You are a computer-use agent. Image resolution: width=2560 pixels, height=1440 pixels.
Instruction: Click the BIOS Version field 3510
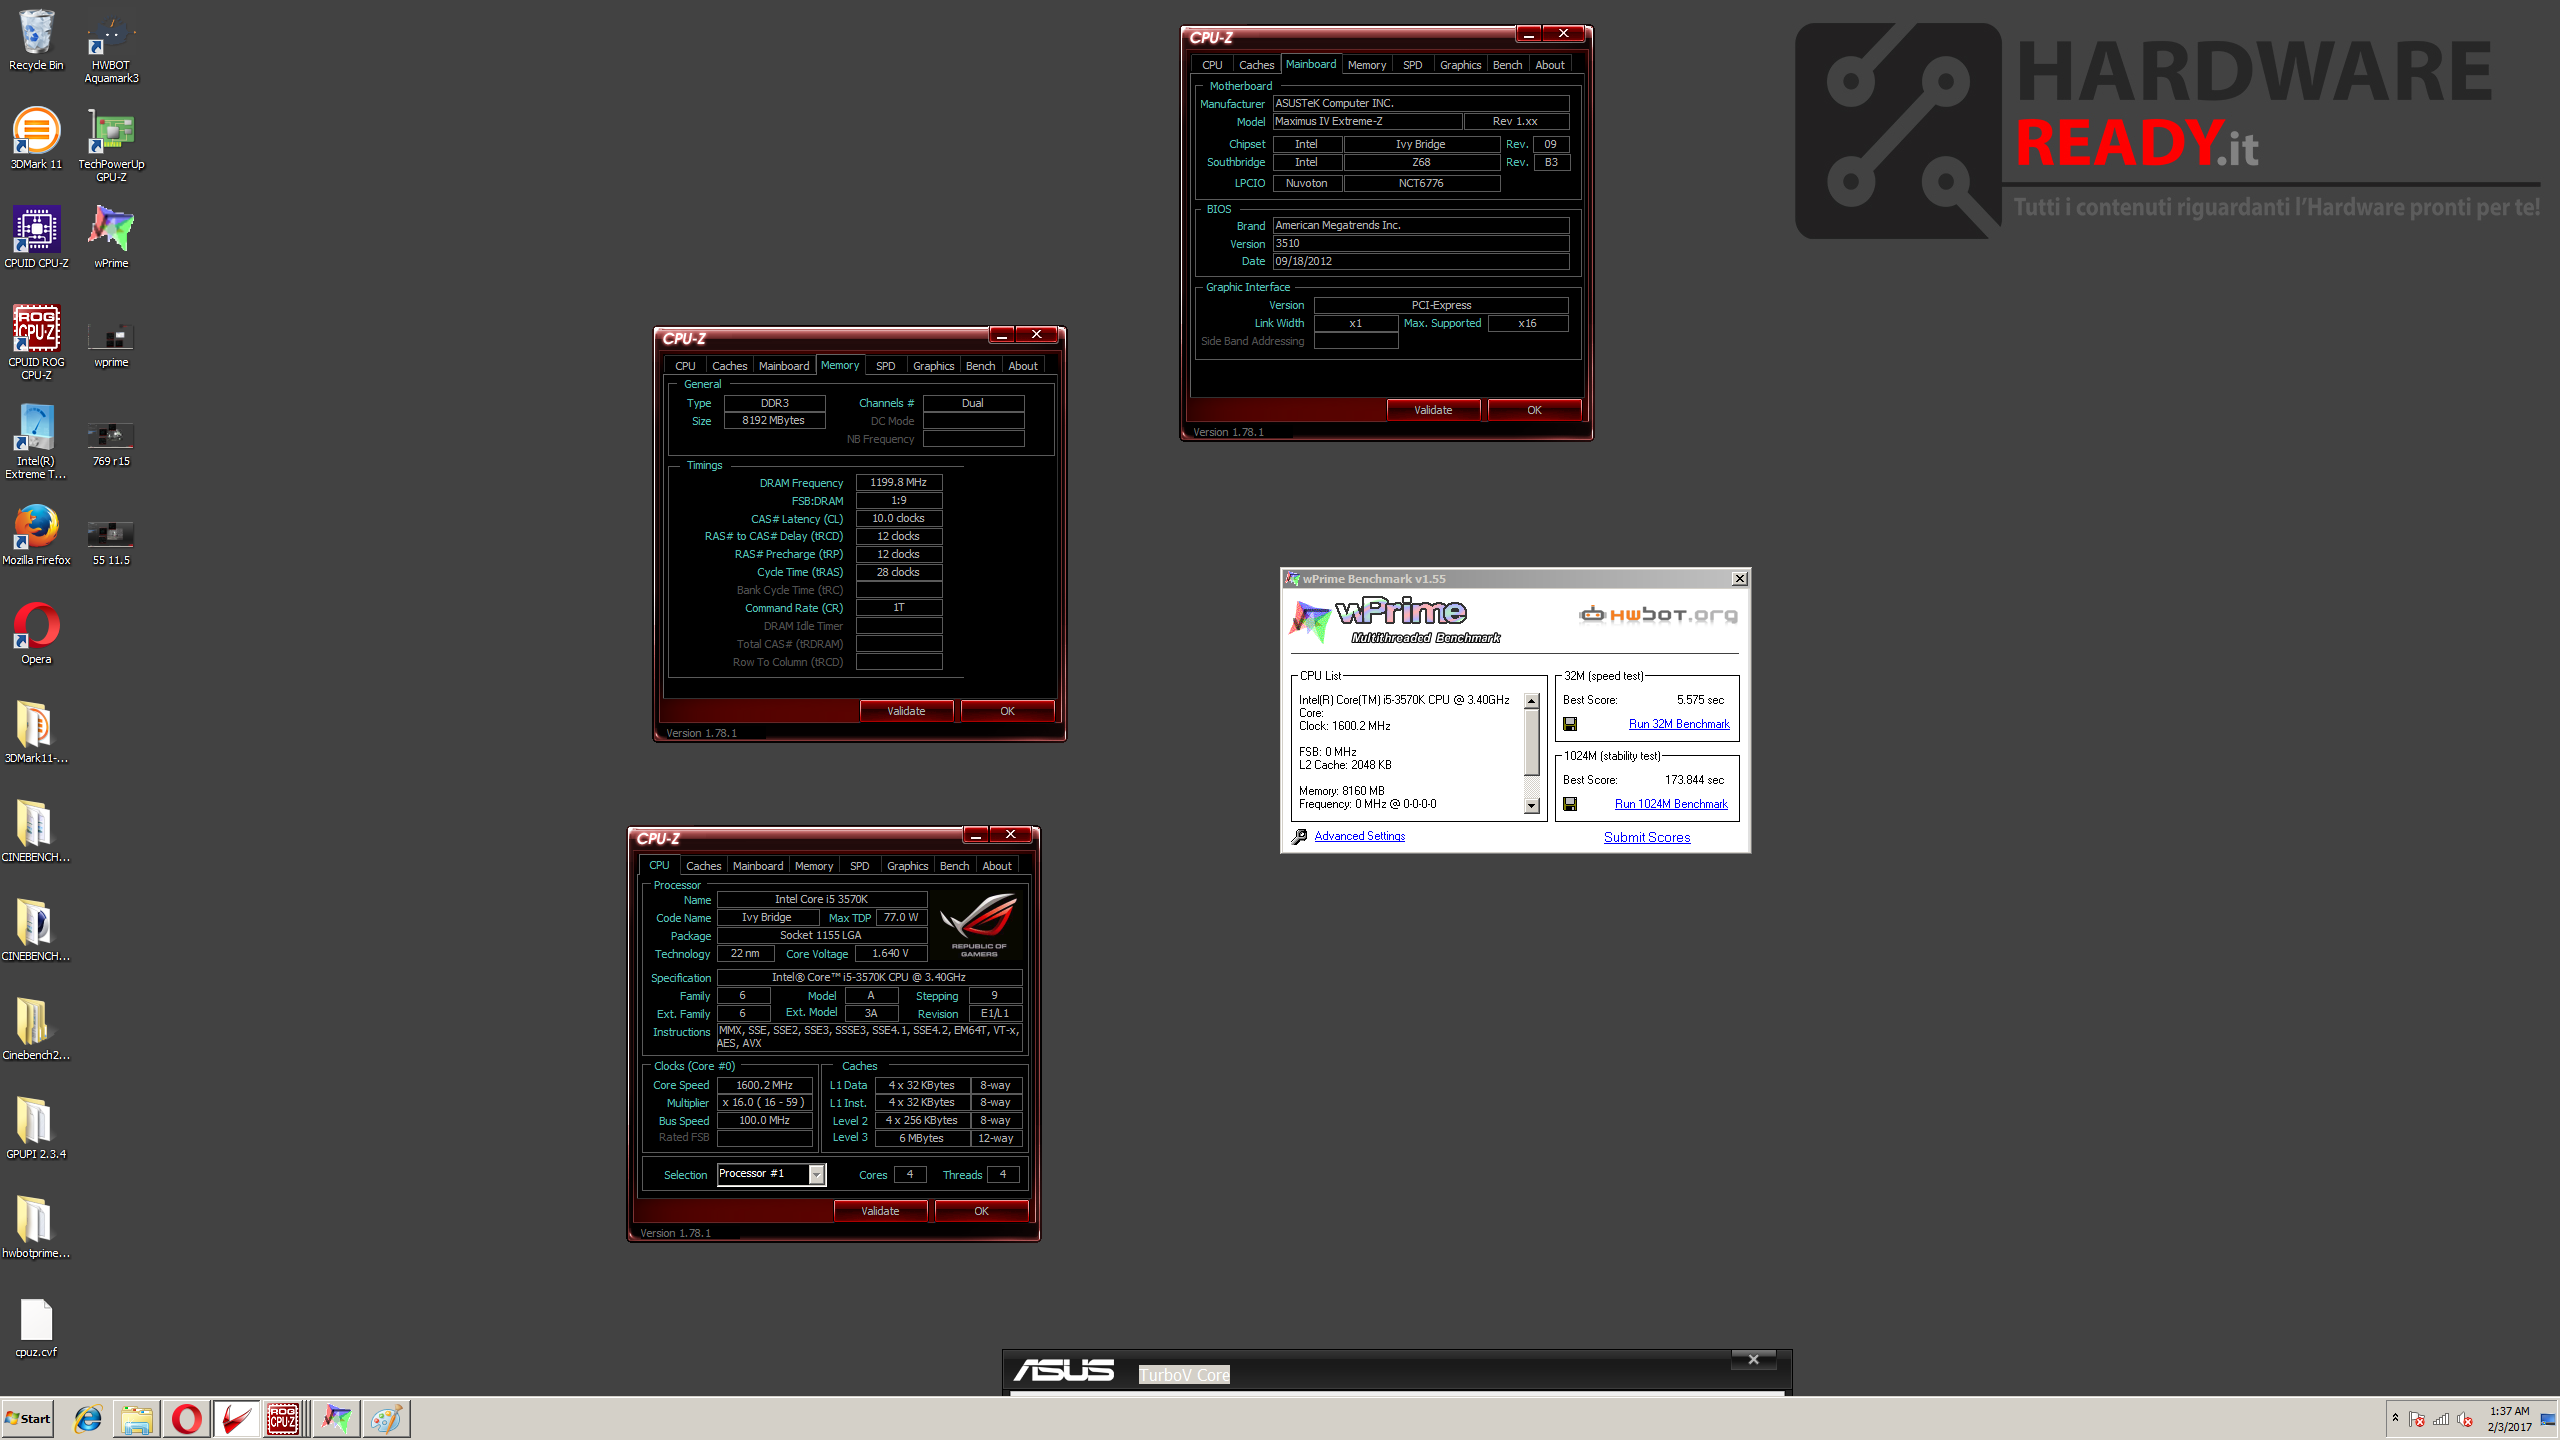(x=1420, y=244)
